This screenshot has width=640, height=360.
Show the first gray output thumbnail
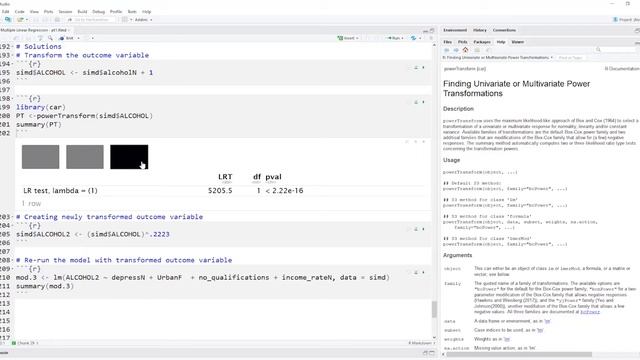click(40, 157)
